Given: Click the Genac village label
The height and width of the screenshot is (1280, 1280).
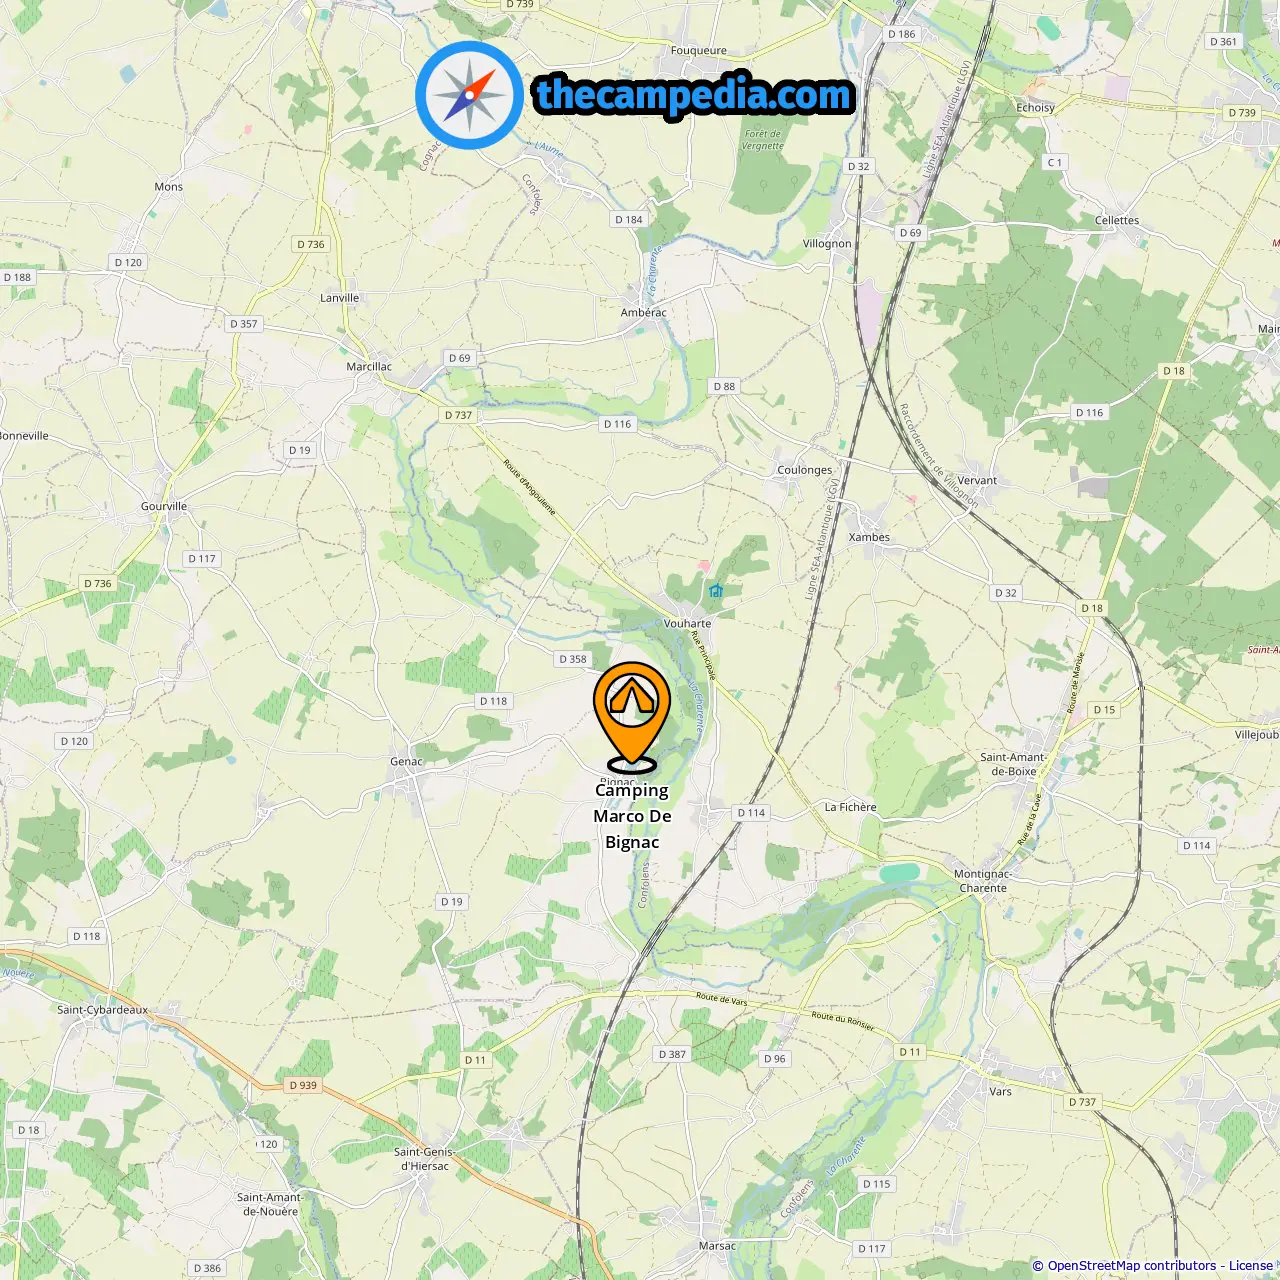Looking at the screenshot, I should (x=406, y=762).
